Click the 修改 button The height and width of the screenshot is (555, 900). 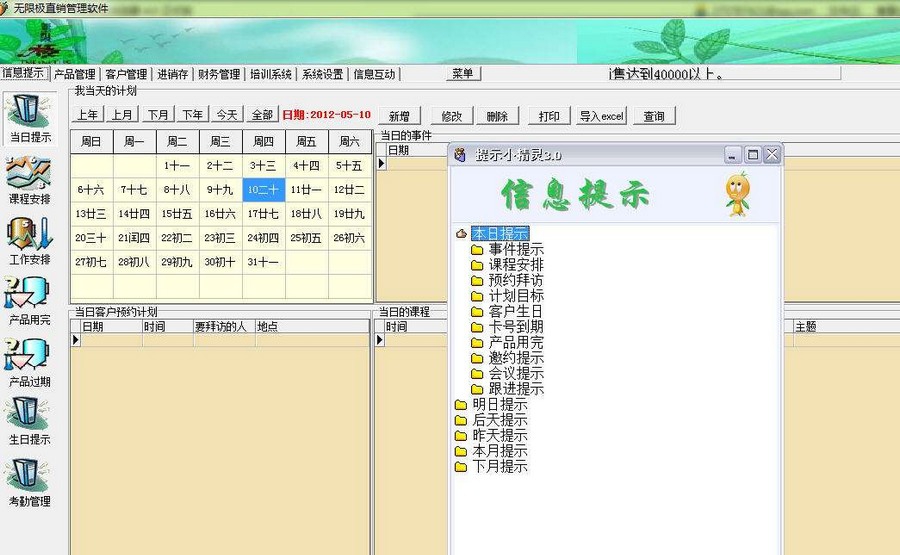click(452, 116)
